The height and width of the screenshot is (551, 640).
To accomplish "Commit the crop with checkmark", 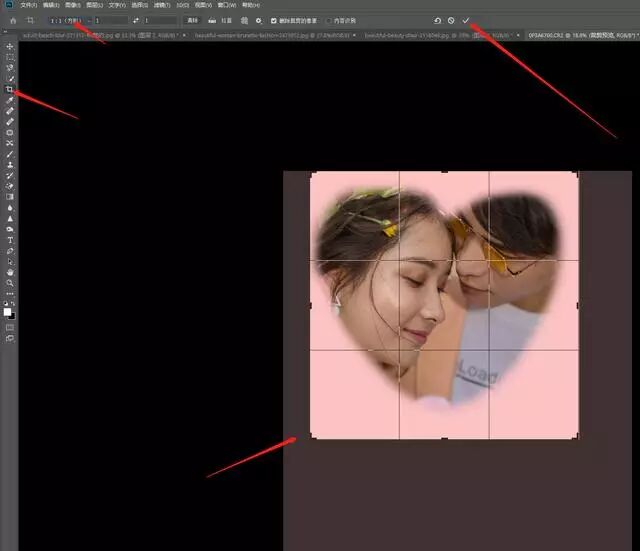I will click(466, 20).
